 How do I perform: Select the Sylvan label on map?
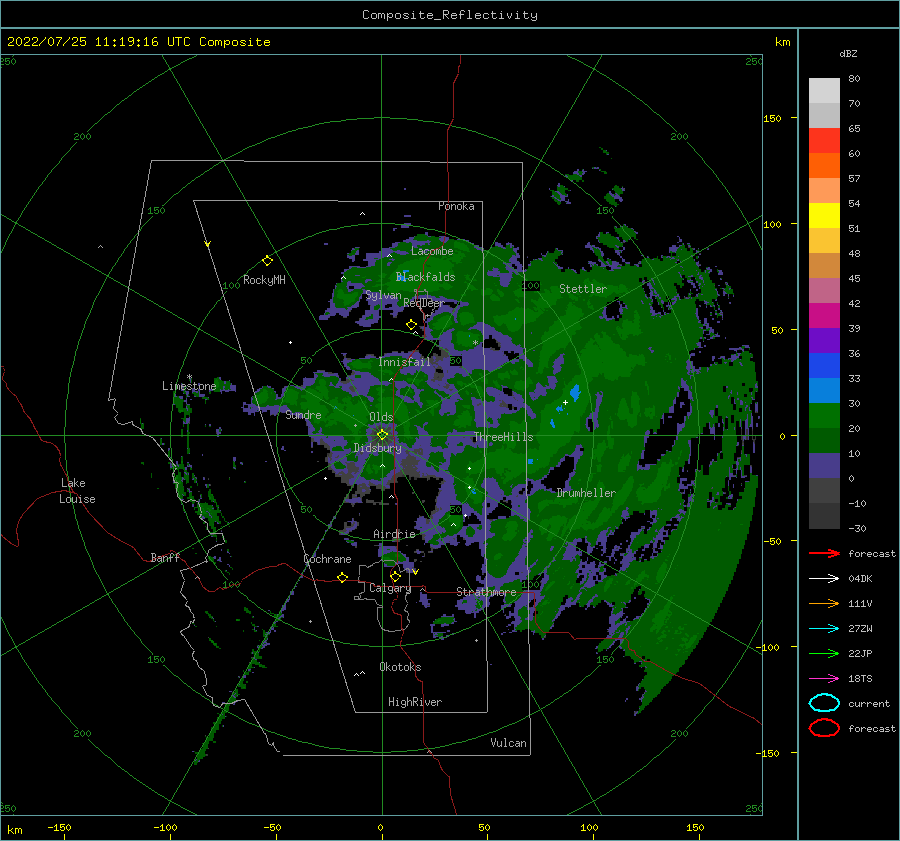383,296
